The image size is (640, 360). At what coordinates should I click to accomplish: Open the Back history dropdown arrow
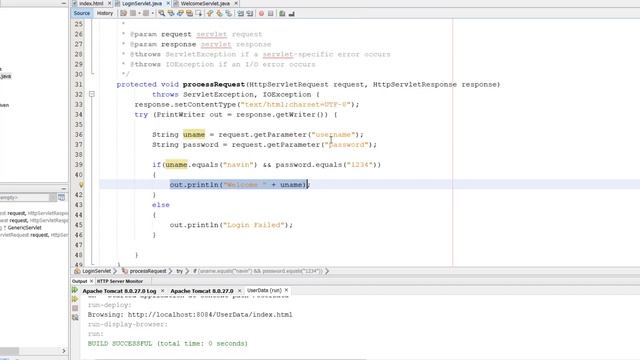[x=140, y=13]
